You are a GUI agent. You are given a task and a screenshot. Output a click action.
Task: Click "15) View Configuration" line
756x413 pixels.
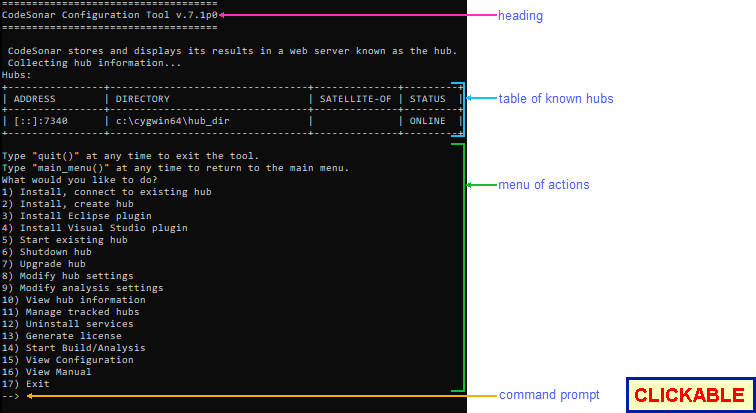click(x=68, y=360)
